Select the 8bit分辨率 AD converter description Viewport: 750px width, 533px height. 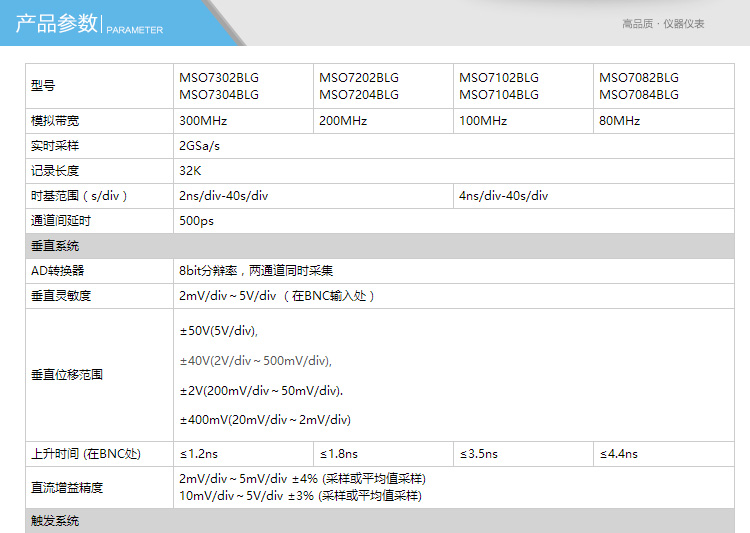tap(255, 270)
